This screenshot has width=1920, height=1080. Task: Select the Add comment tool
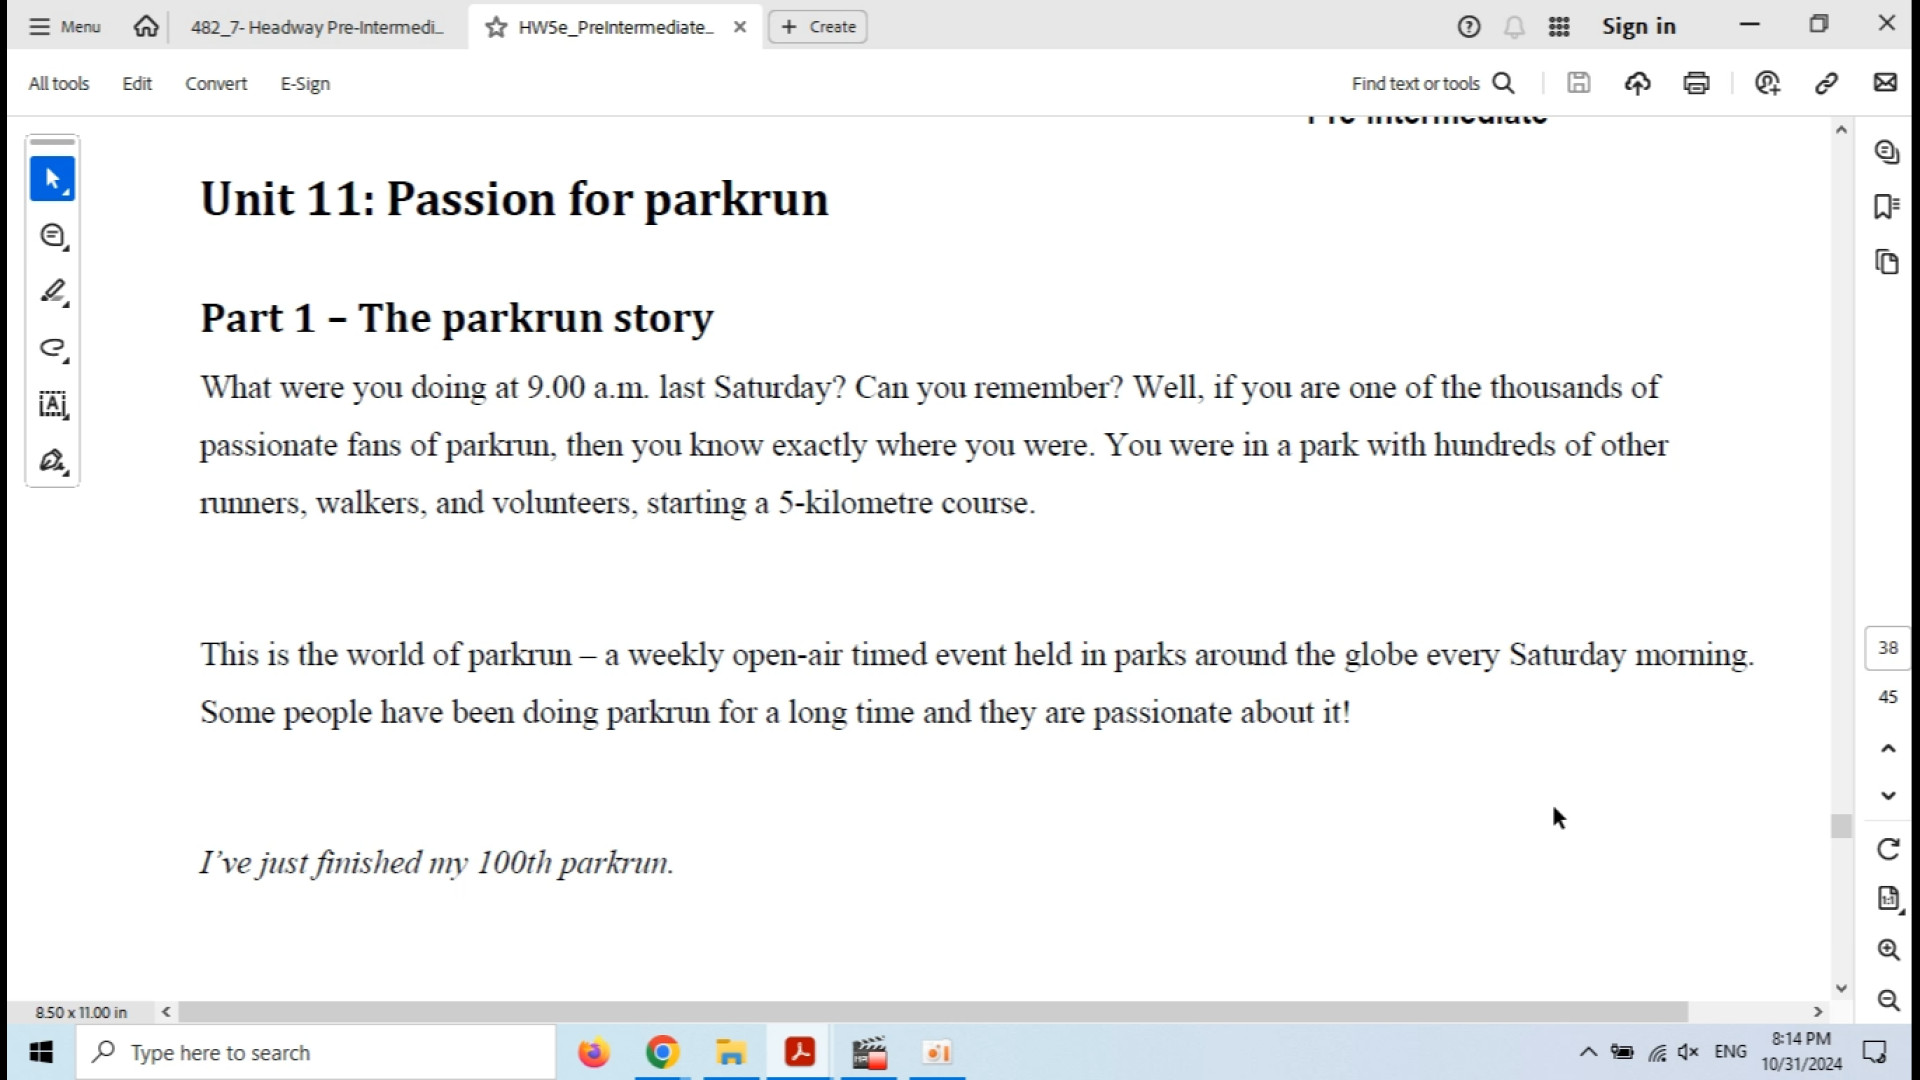tap(52, 236)
